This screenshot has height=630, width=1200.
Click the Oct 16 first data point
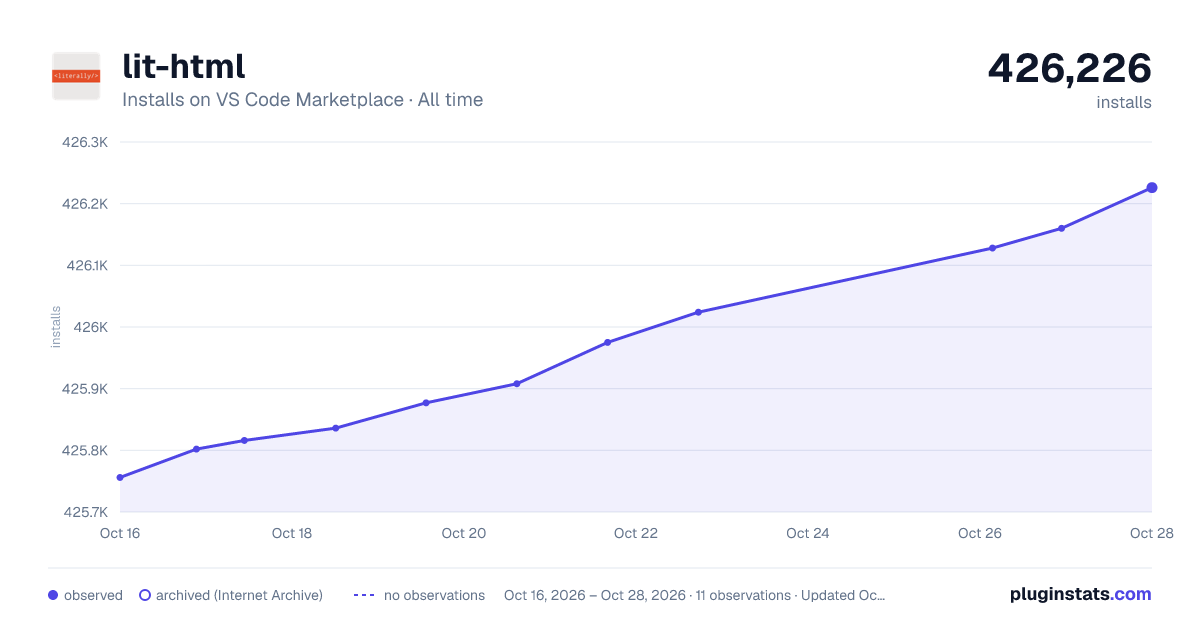120,477
